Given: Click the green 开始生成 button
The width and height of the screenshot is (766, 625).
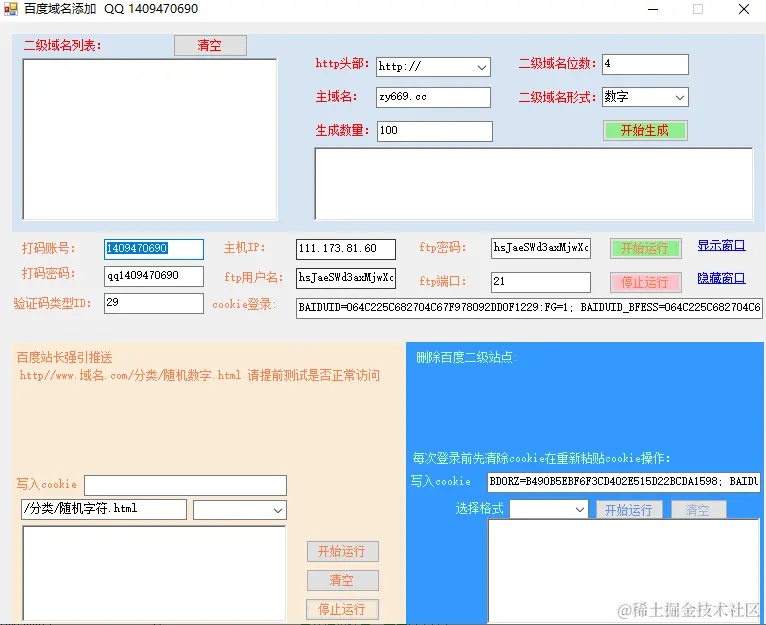Looking at the screenshot, I should pos(645,130).
